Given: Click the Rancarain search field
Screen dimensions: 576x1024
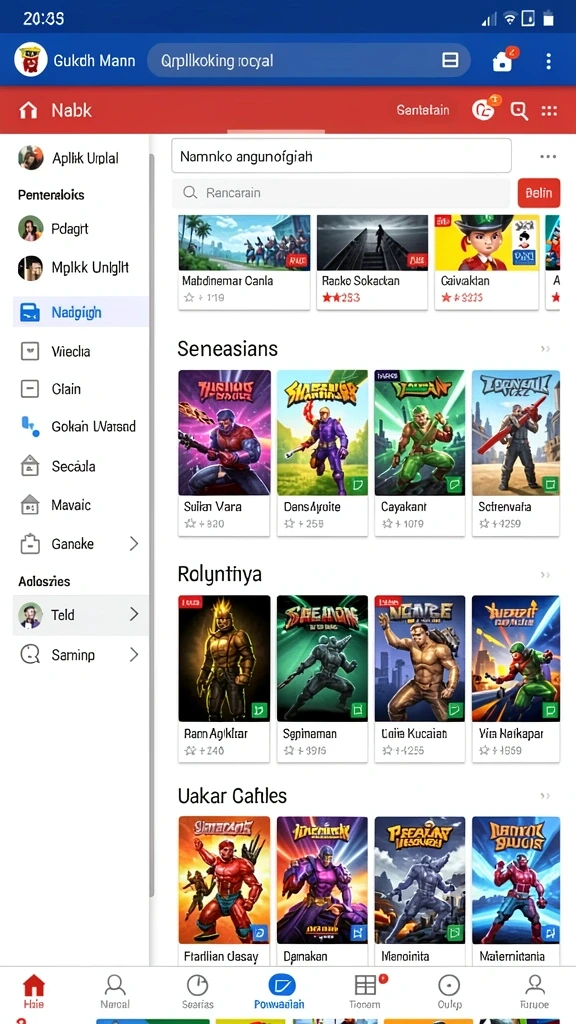Looking at the screenshot, I should click(341, 193).
